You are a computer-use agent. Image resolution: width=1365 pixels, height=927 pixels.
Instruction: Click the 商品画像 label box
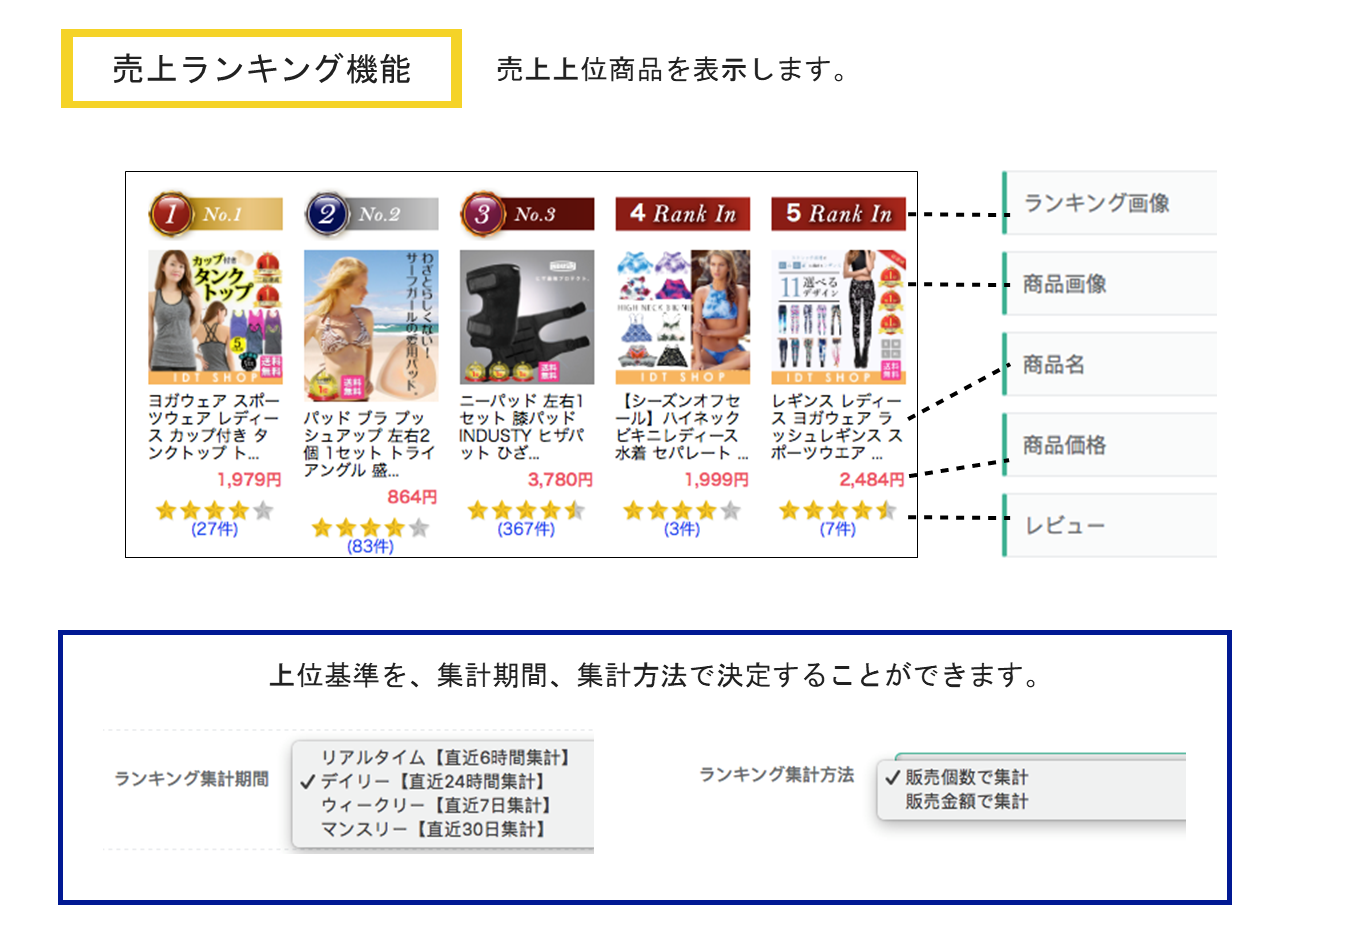1110,284
